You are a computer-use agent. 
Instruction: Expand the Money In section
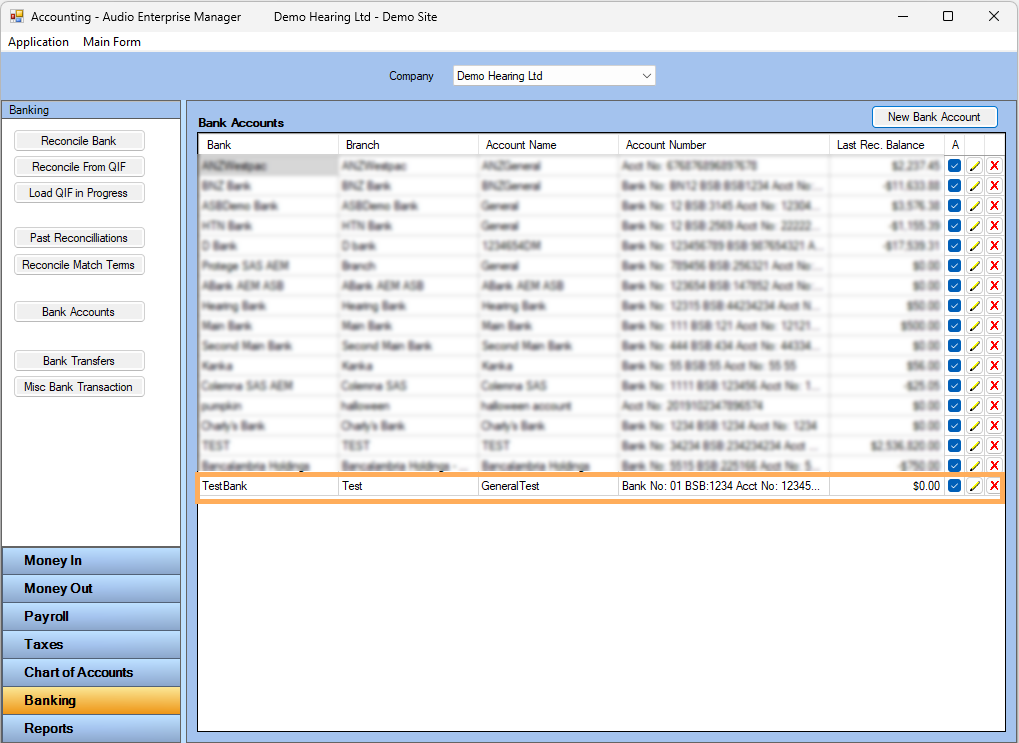pyautogui.click(x=91, y=561)
